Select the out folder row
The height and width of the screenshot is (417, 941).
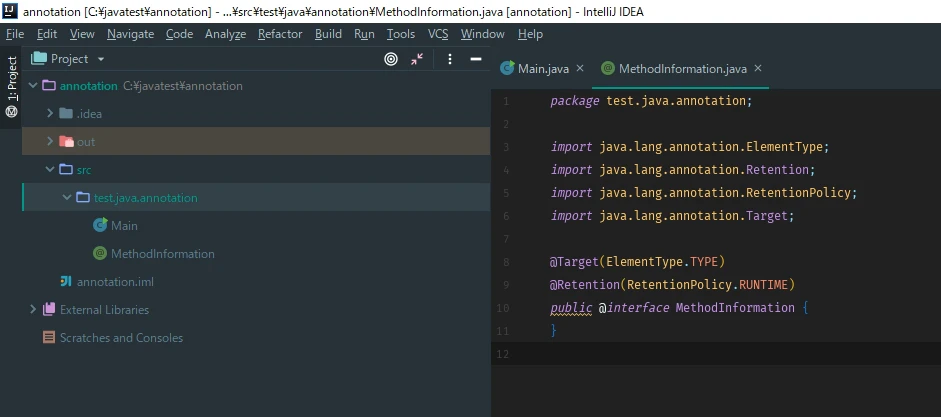click(x=256, y=142)
